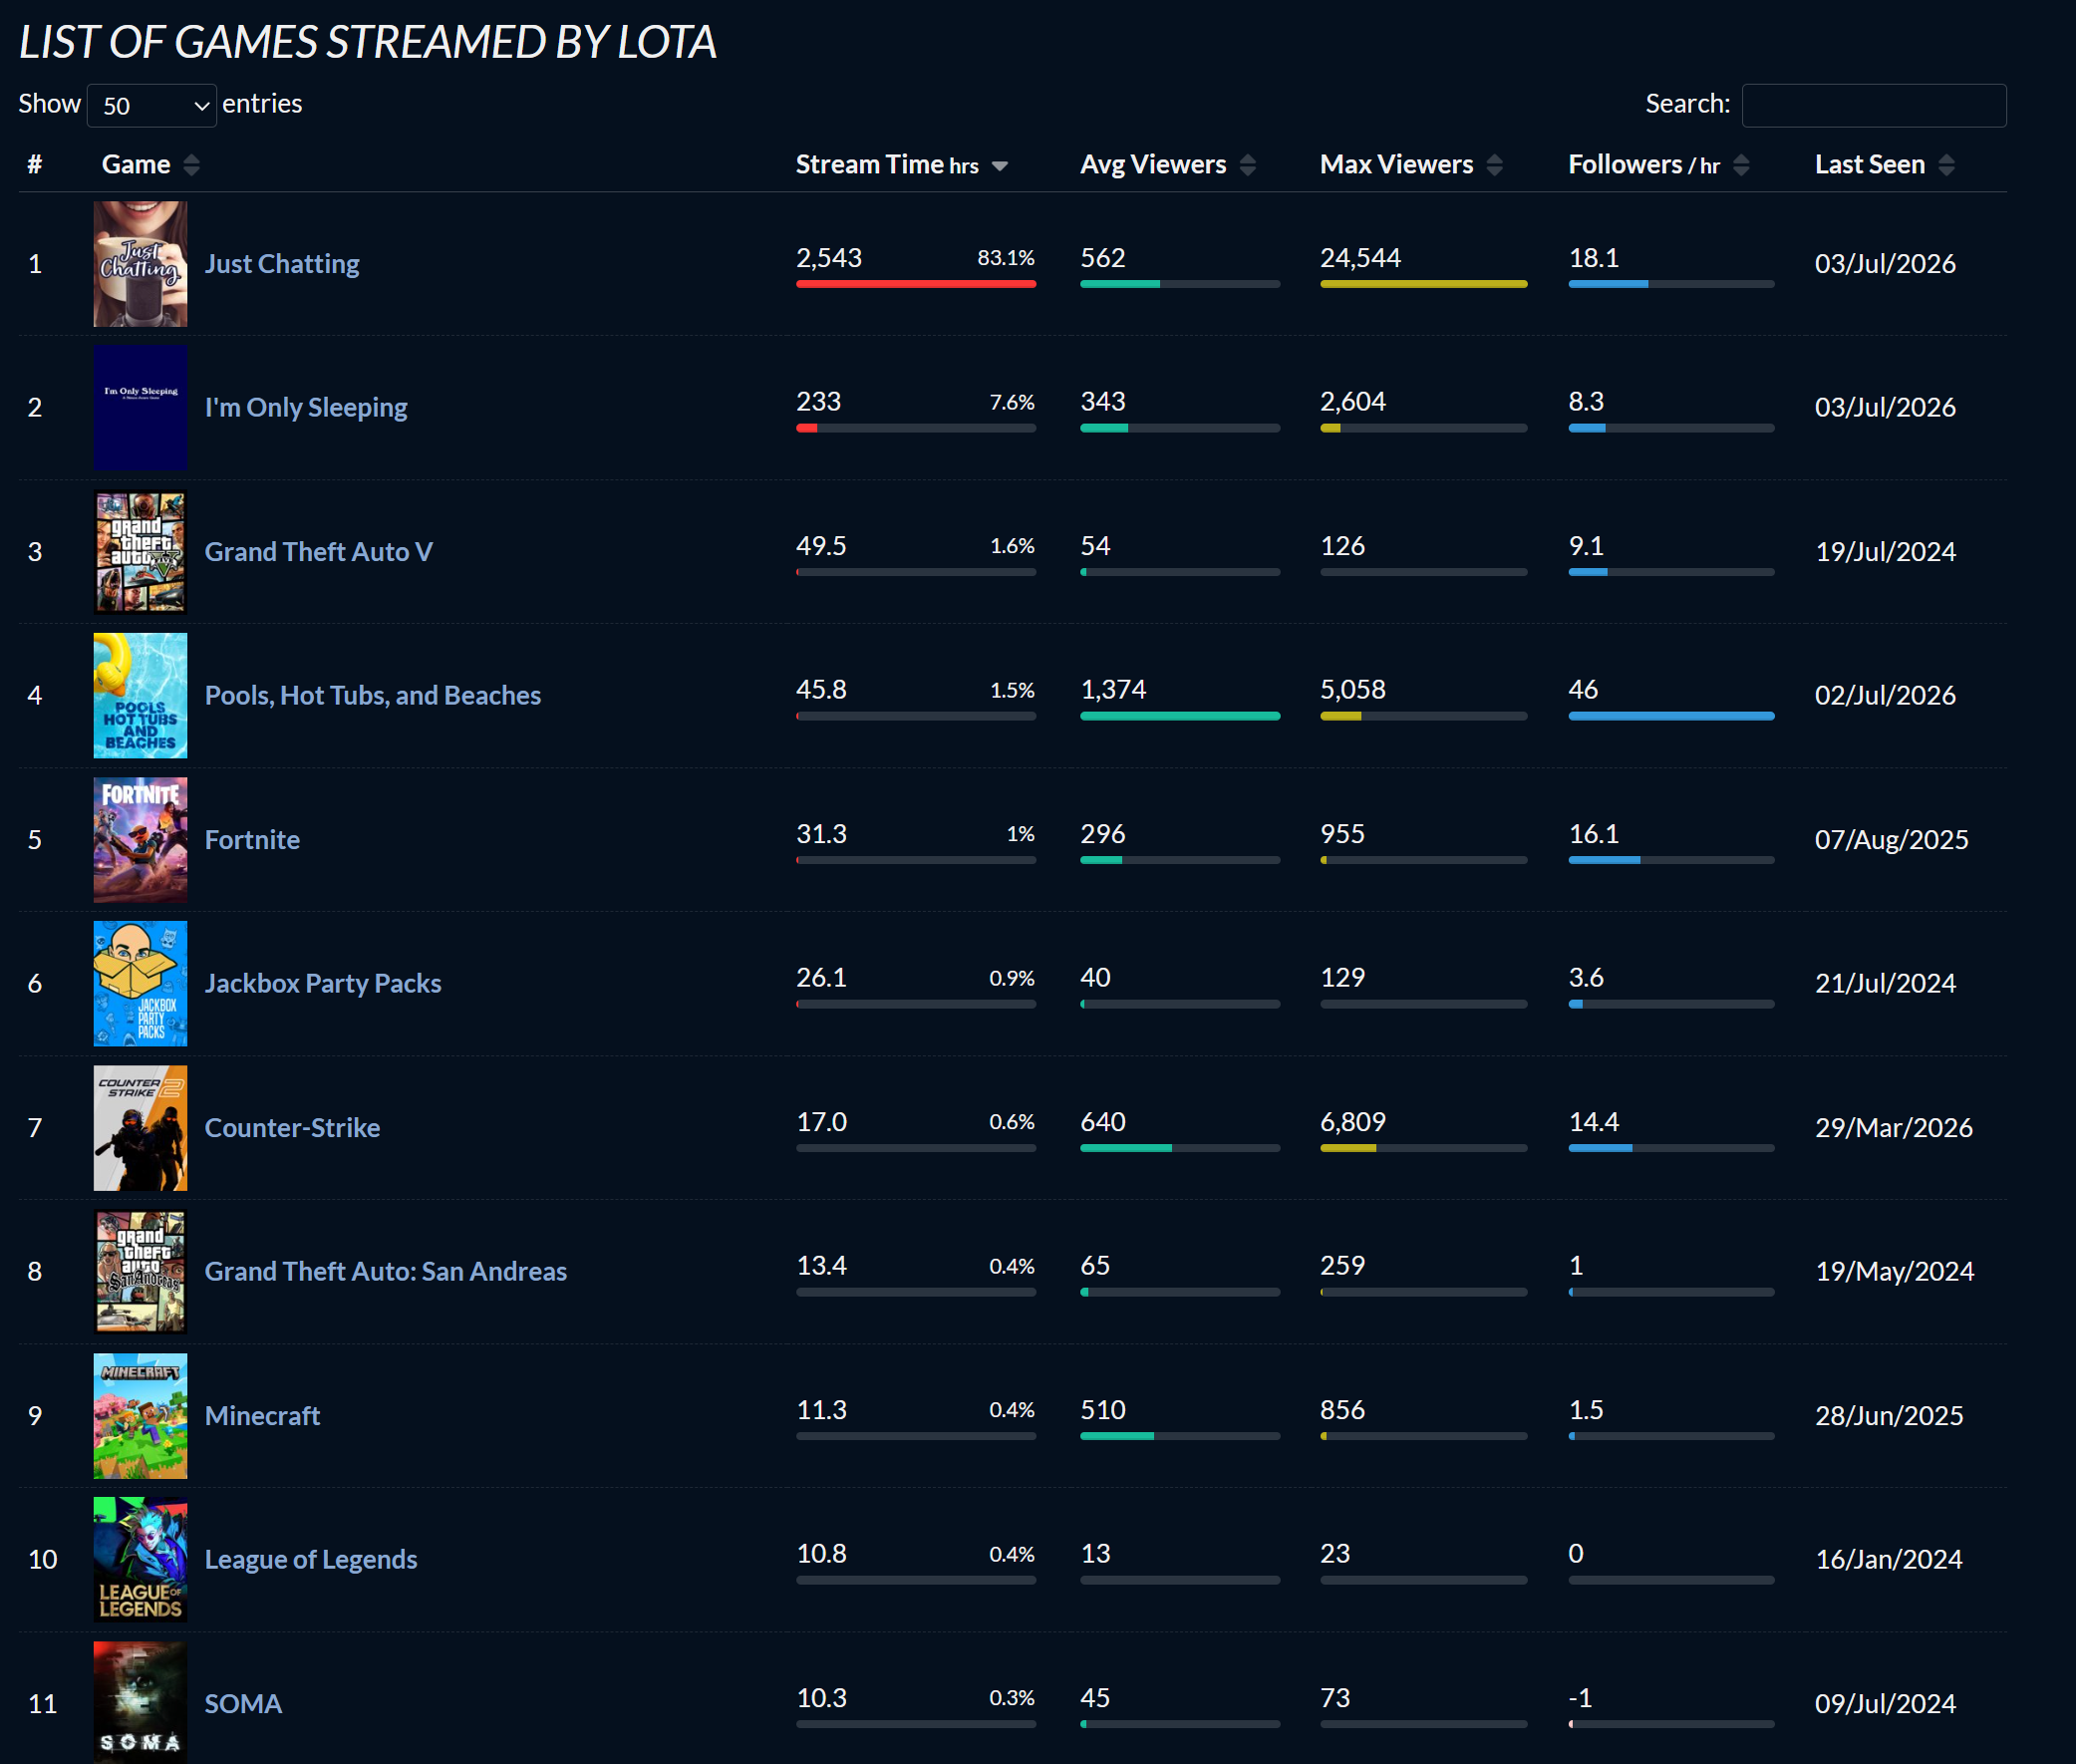2076x1764 pixels.
Task: Click the Followers / hr header
Action: (x=1644, y=164)
